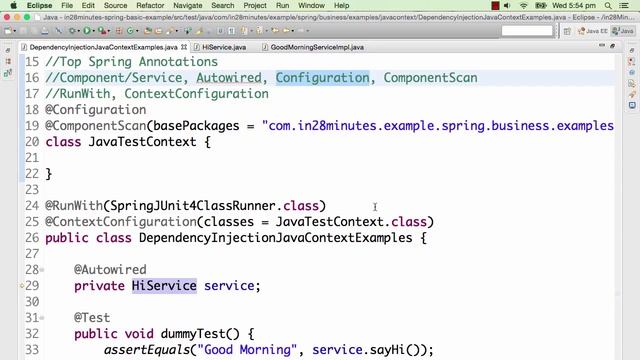Close the DependencyInjectionJavaContextExamples.java tab
Viewport: 640px width, 360px height.
pyautogui.click(x=184, y=47)
